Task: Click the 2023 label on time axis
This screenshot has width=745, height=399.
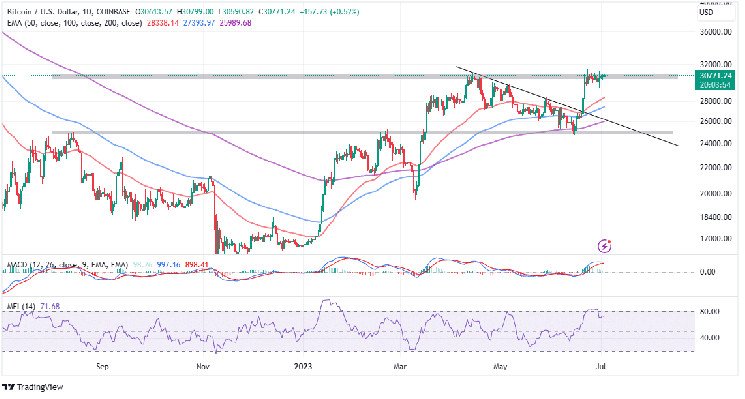Action: click(303, 366)
